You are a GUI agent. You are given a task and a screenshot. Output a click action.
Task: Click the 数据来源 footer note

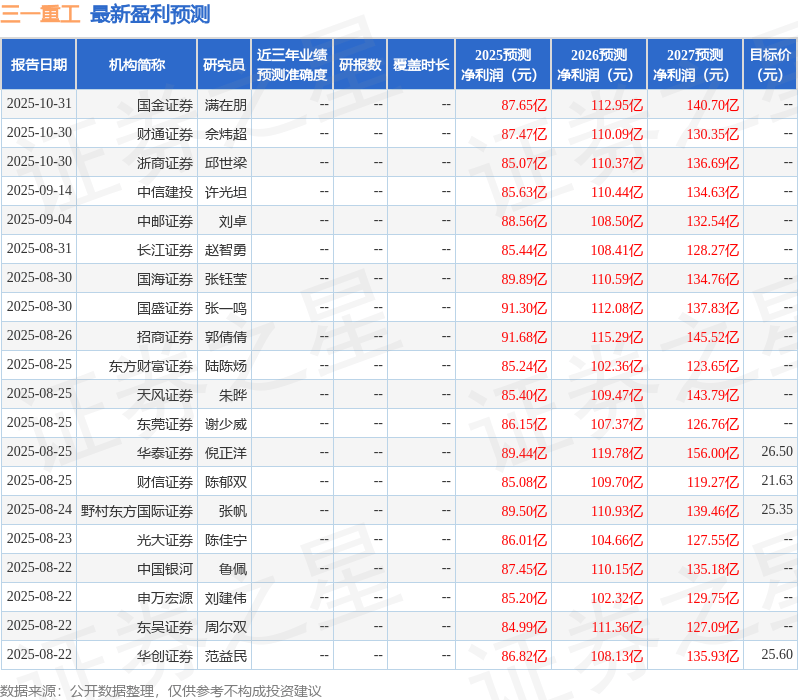pyautogui.click(x=161, y=691)
